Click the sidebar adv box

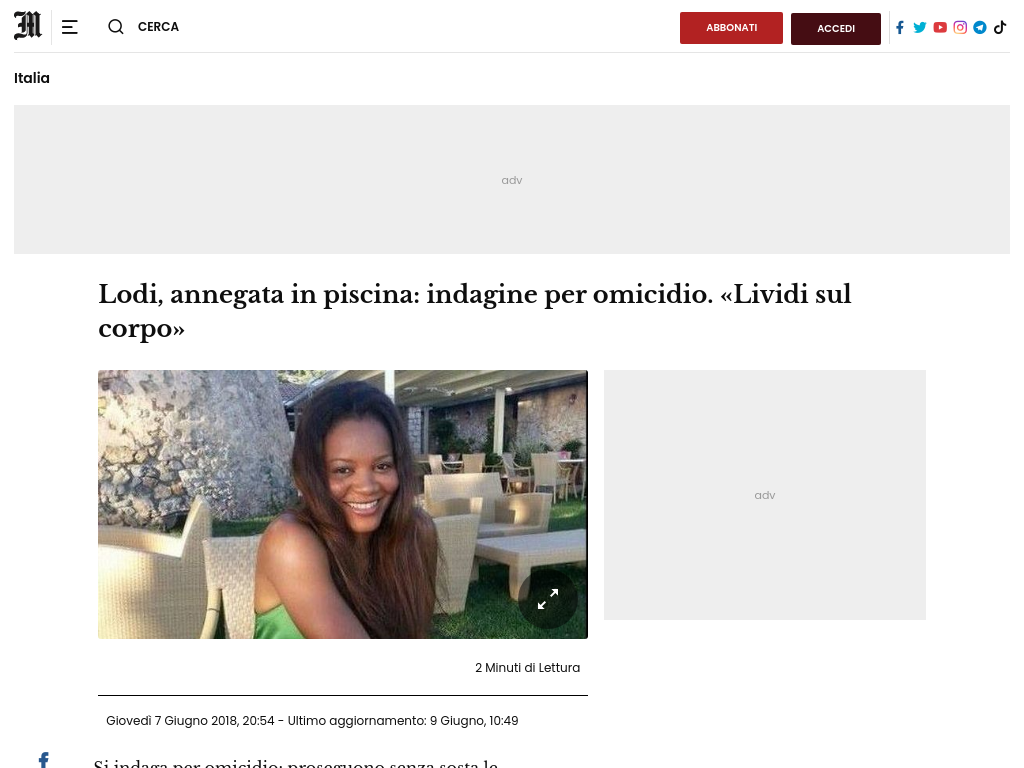pos(765,495)
